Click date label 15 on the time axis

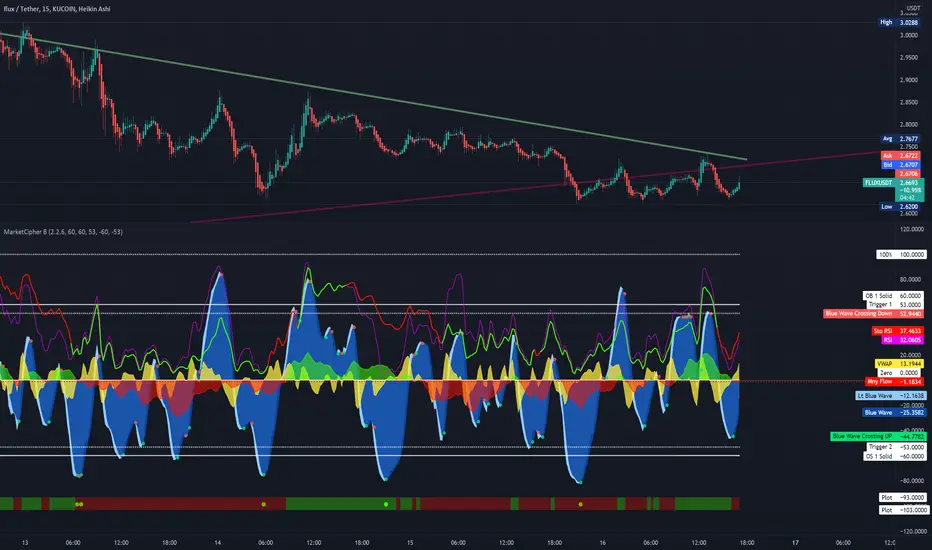(410, 542)
